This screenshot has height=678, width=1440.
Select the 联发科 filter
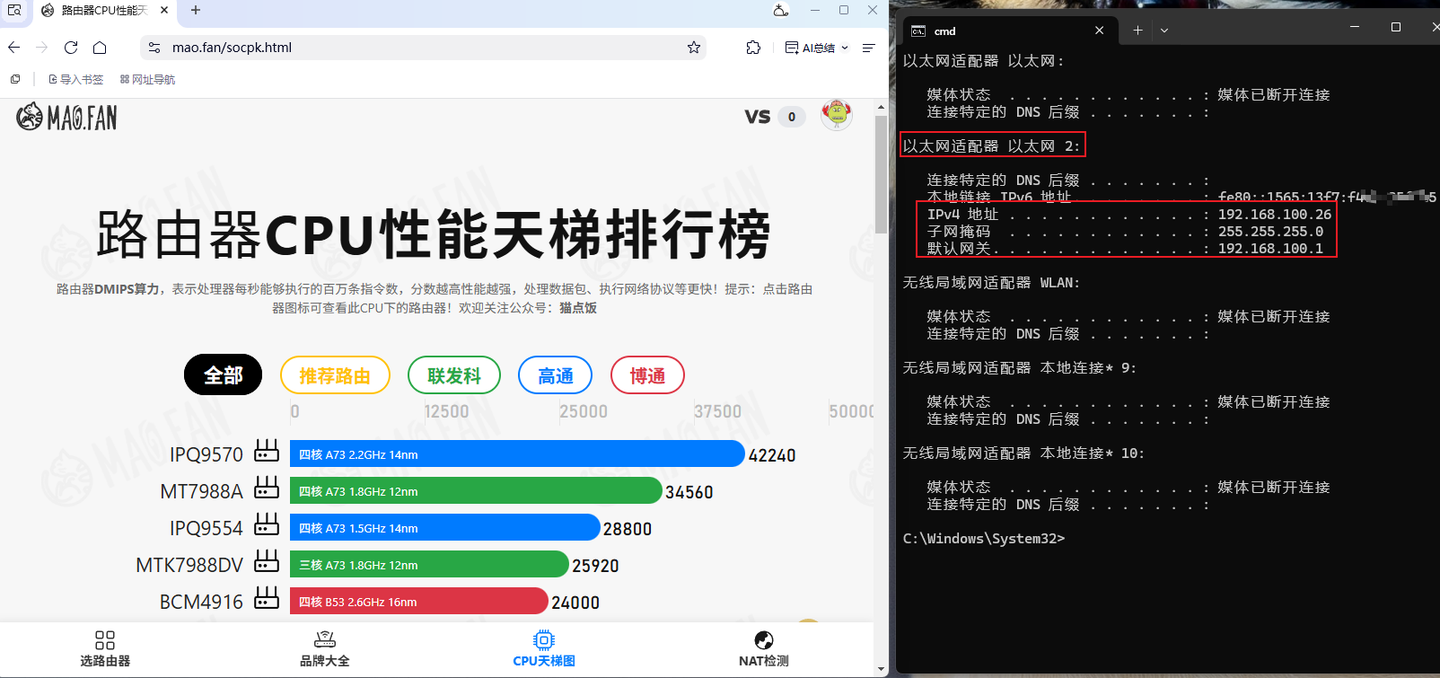[x=454, y=375]
